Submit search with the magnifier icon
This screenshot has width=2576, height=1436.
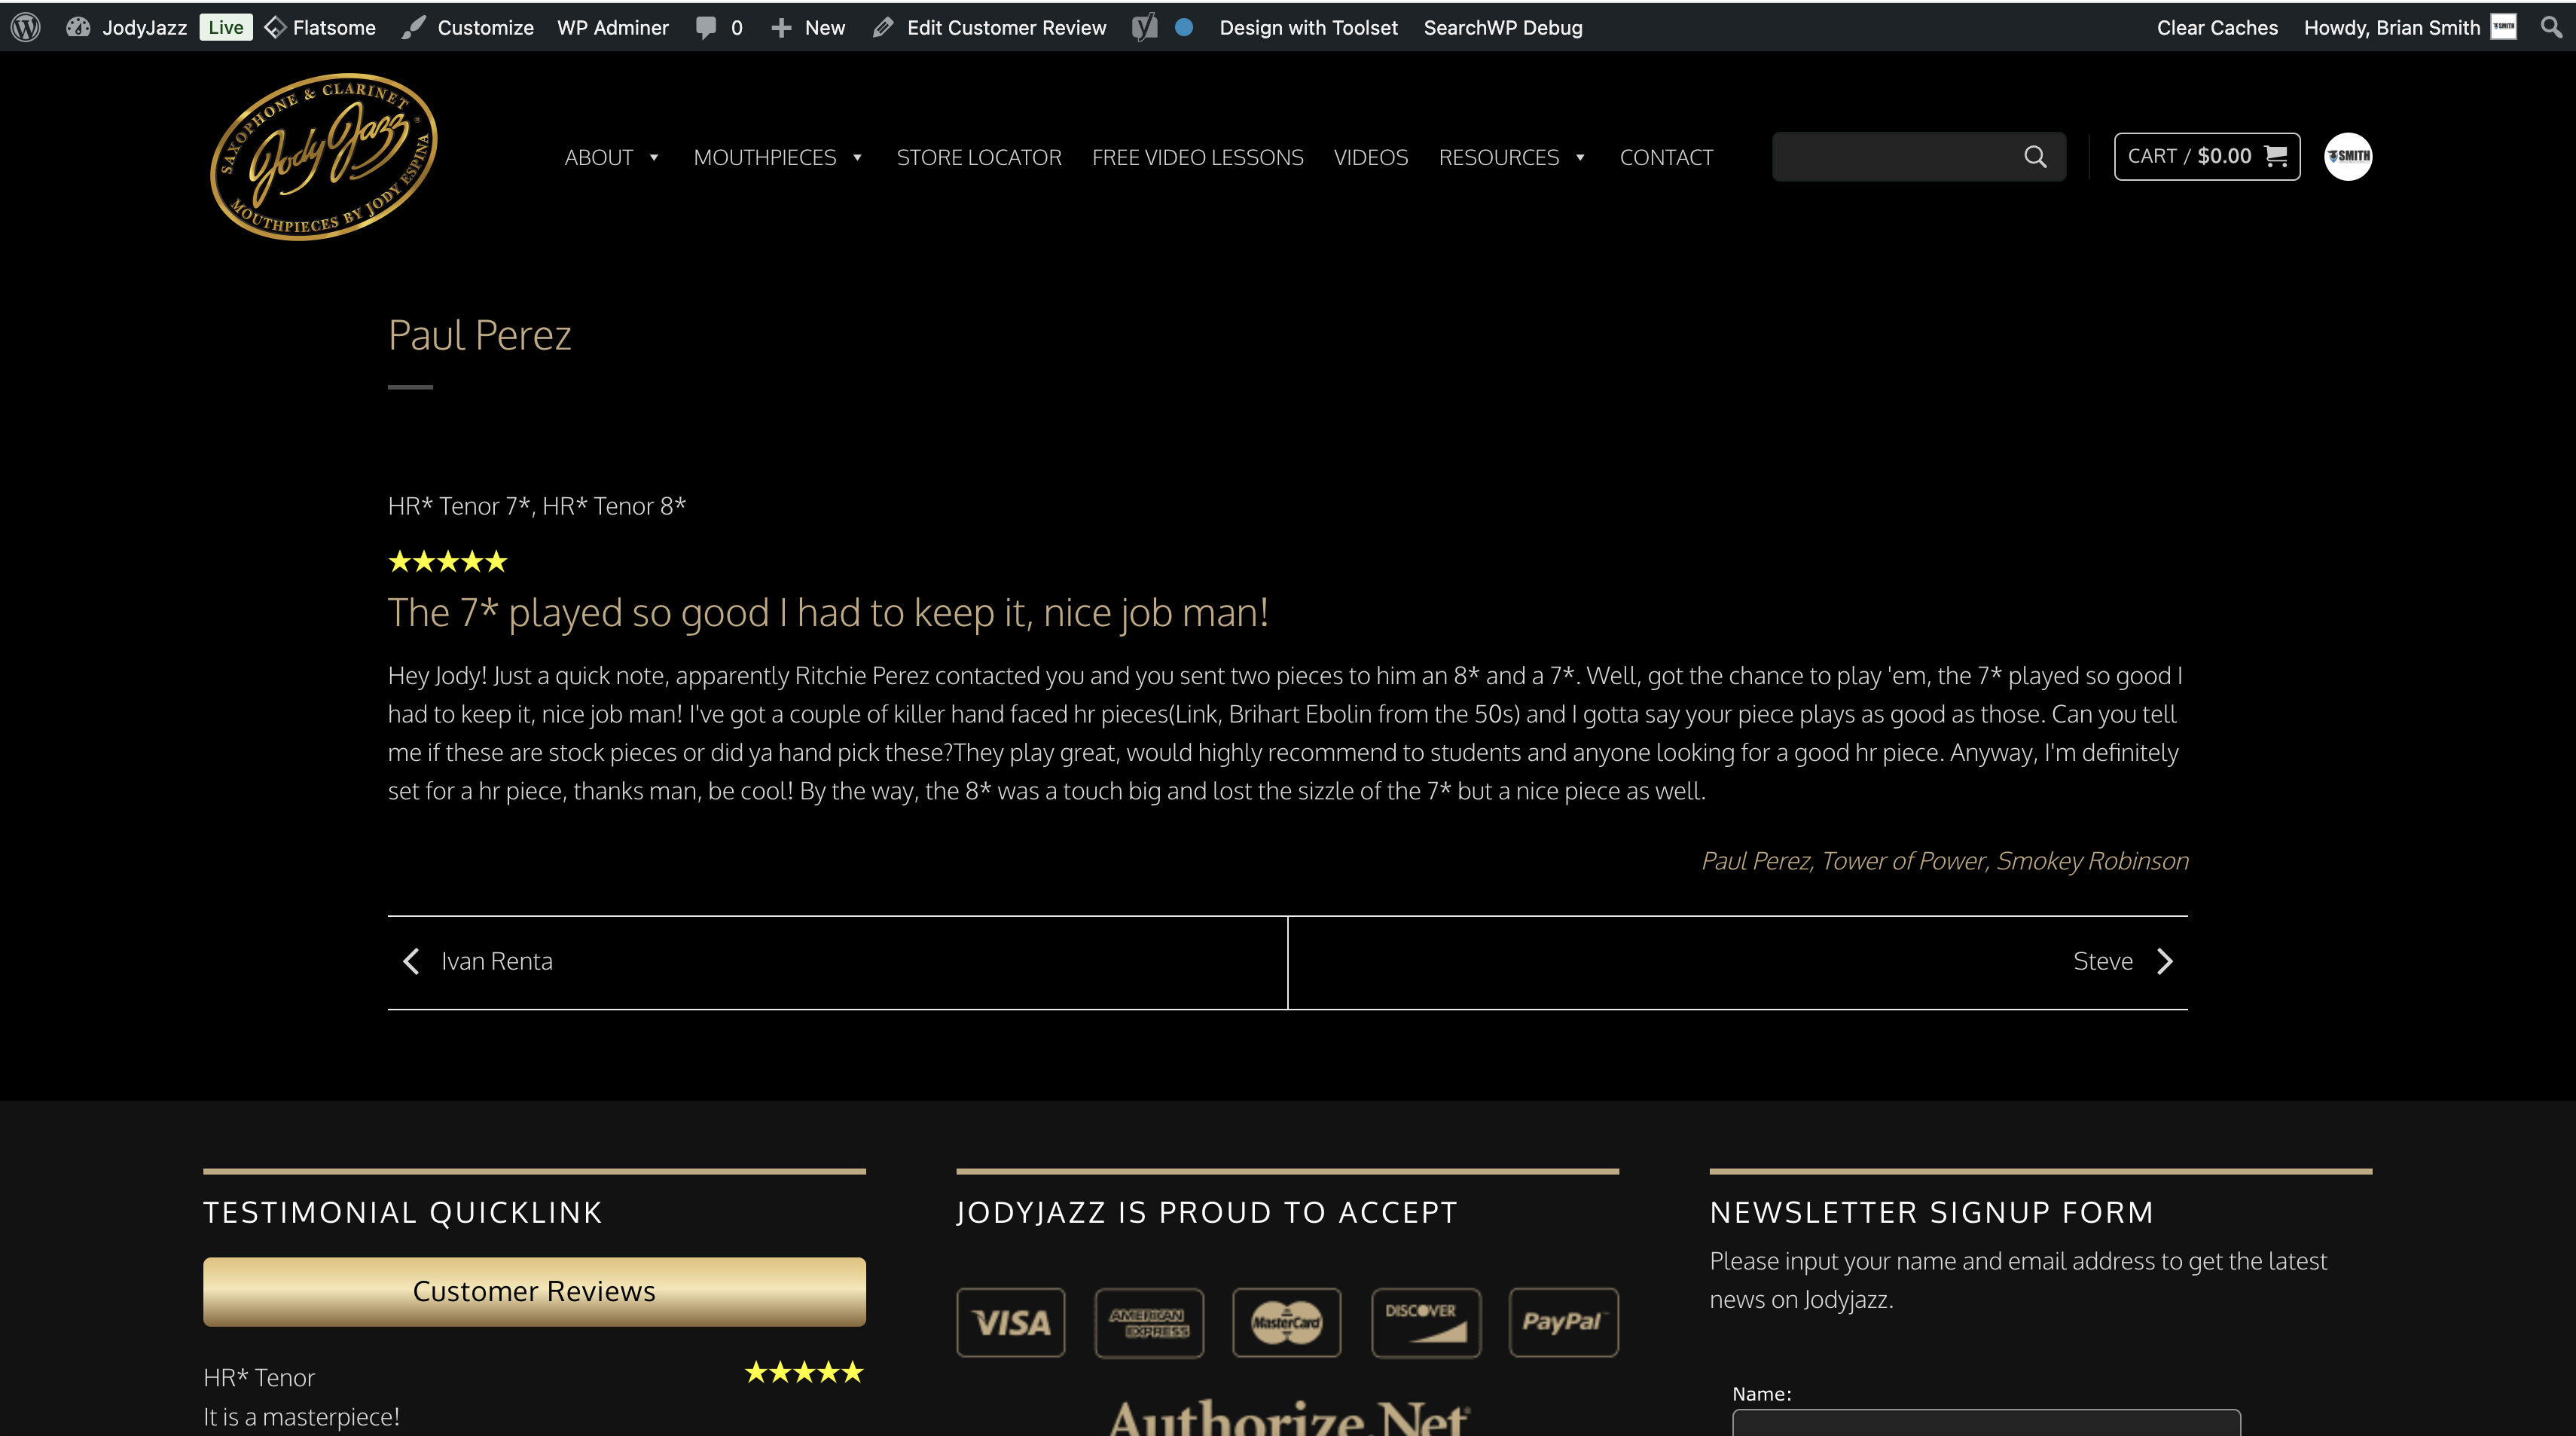coord(2035,156)
